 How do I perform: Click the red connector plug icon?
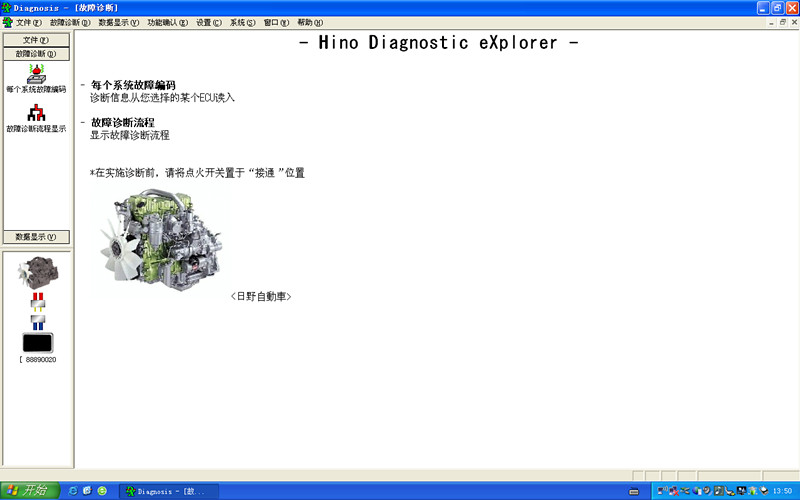[38, 302]
